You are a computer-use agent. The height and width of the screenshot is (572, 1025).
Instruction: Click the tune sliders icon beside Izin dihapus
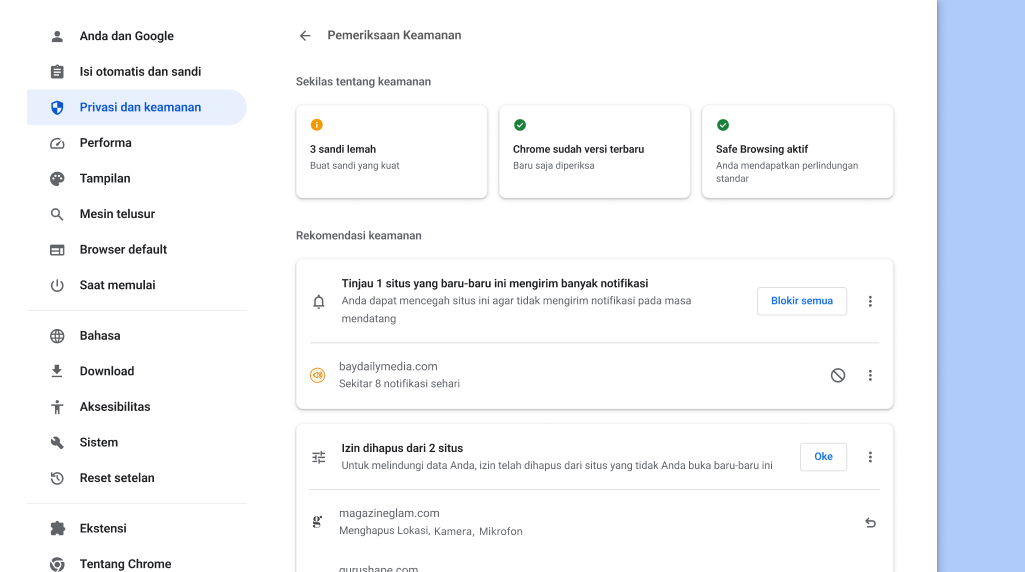tap(318, 457)
